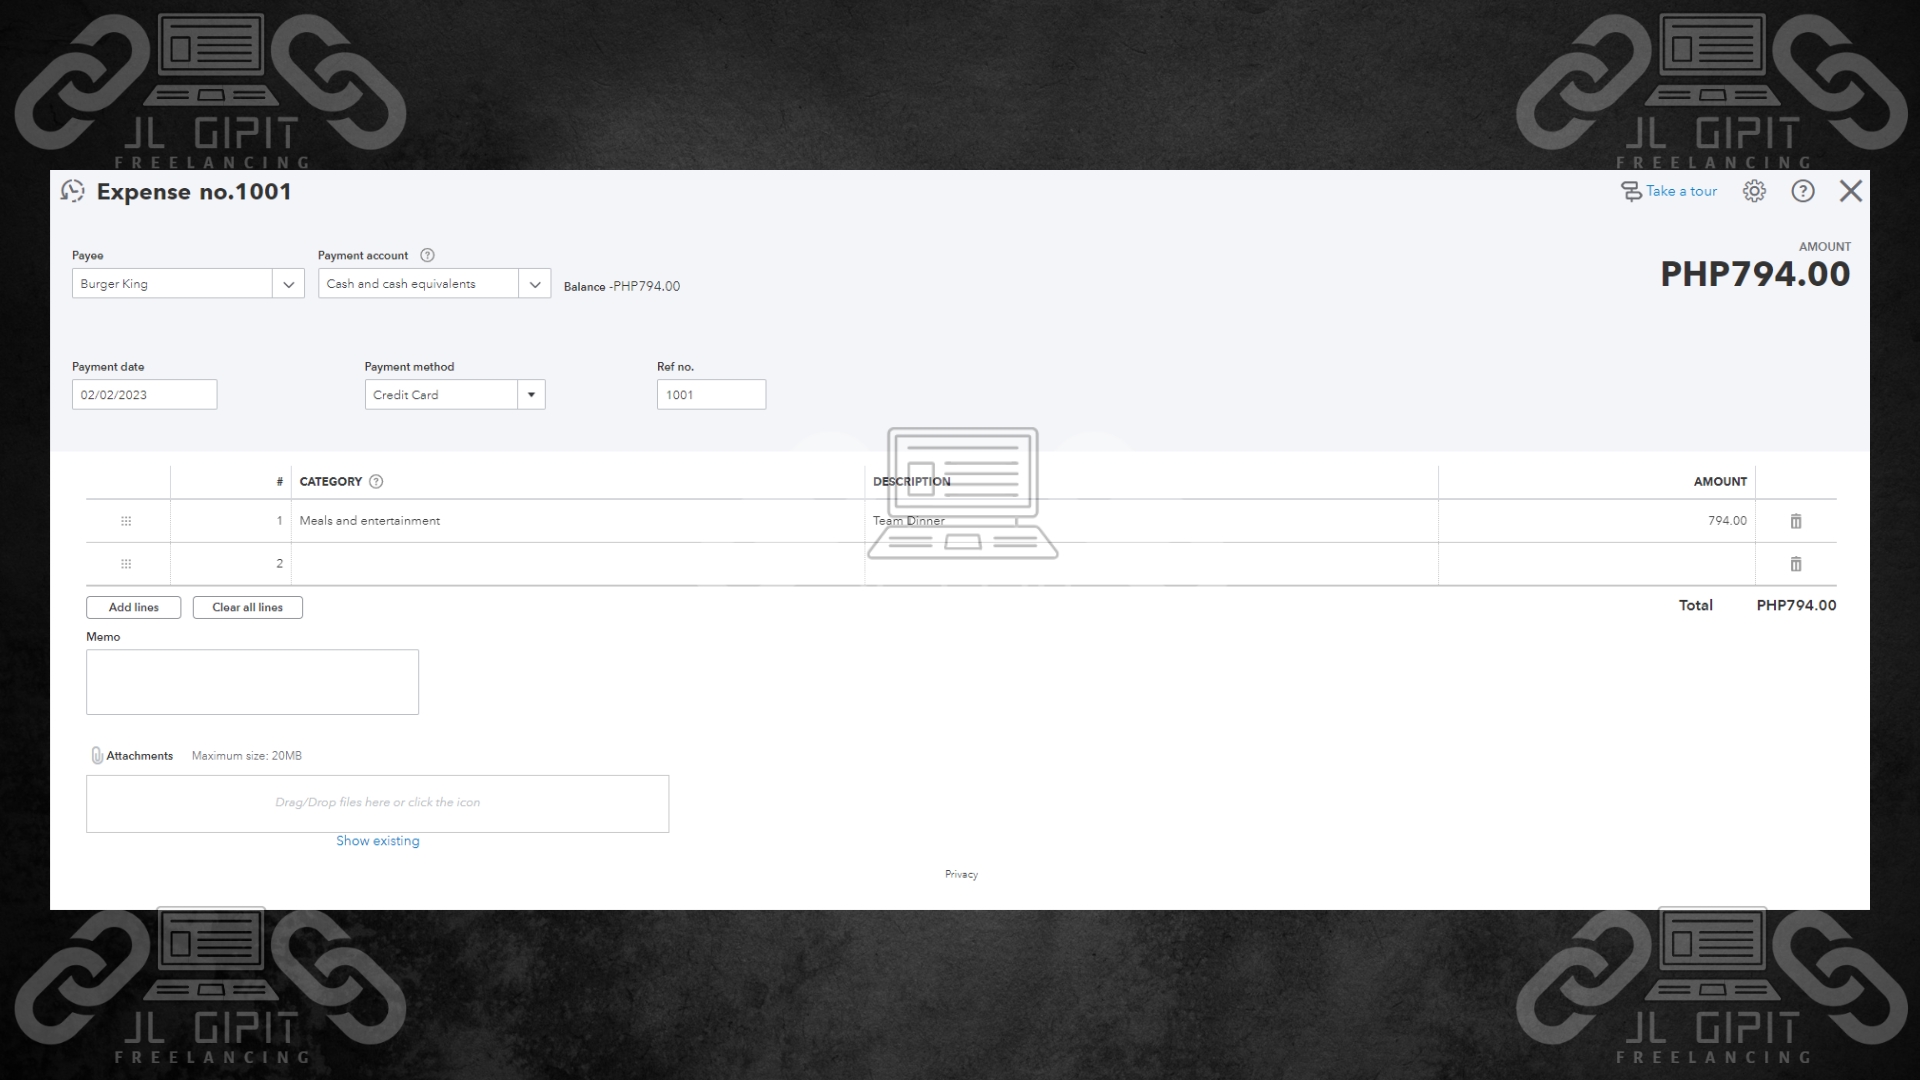Expand the Payee dropdown
1920x1080 pixels.
coord(288,284)
